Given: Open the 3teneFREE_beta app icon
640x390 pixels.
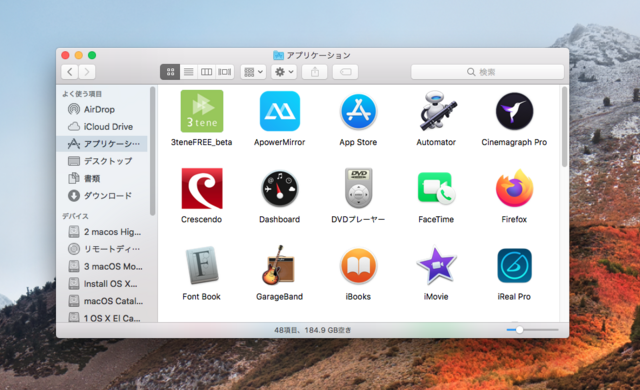Looking at the screenshot, I should 202,111.
